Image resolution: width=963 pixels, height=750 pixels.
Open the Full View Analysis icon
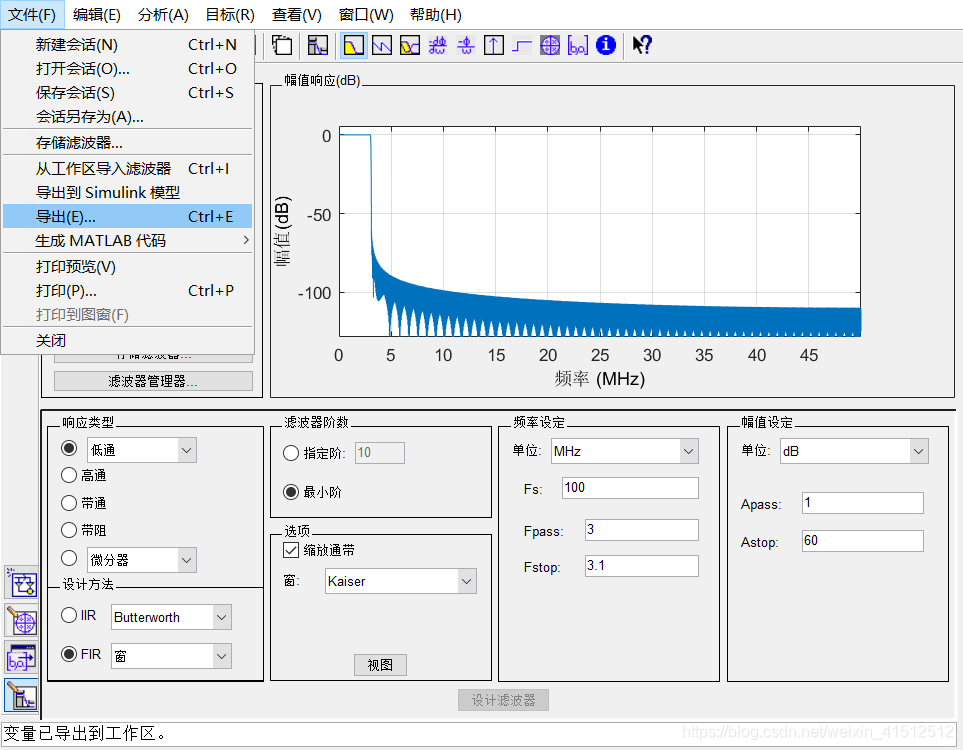click(282, 45)
